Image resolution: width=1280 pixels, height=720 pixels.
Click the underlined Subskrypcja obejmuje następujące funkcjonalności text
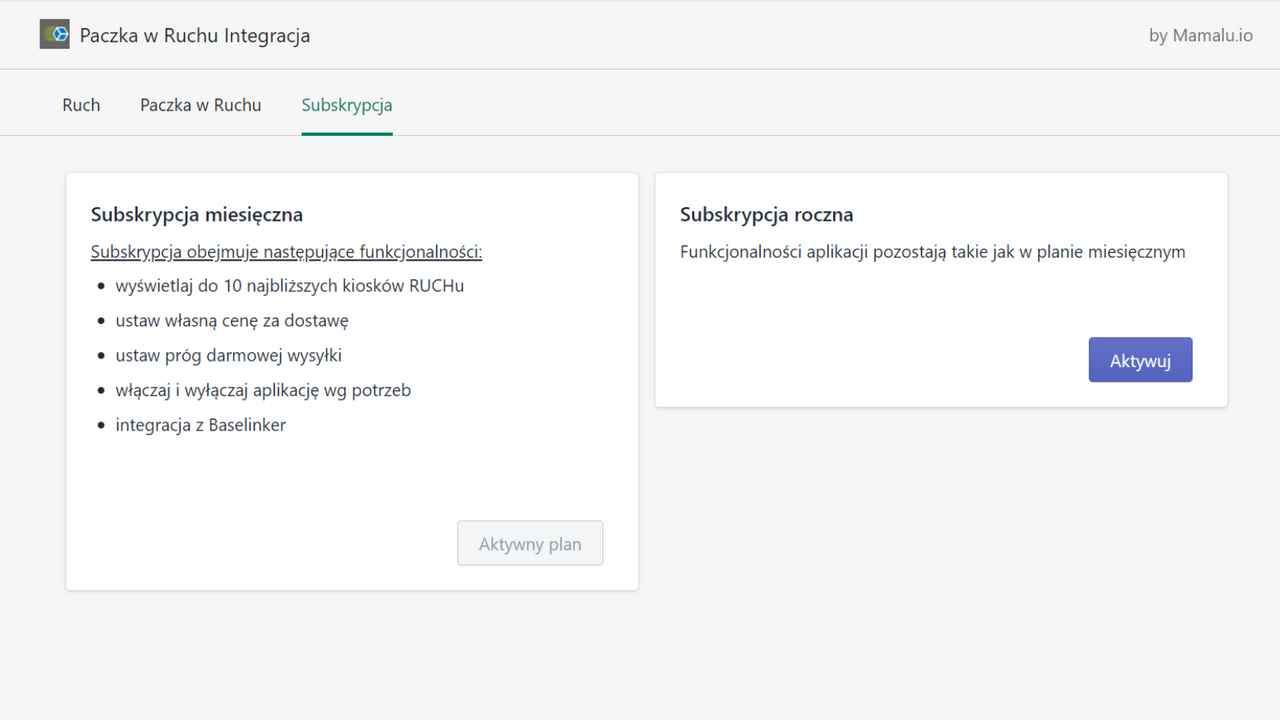[287, 251]
